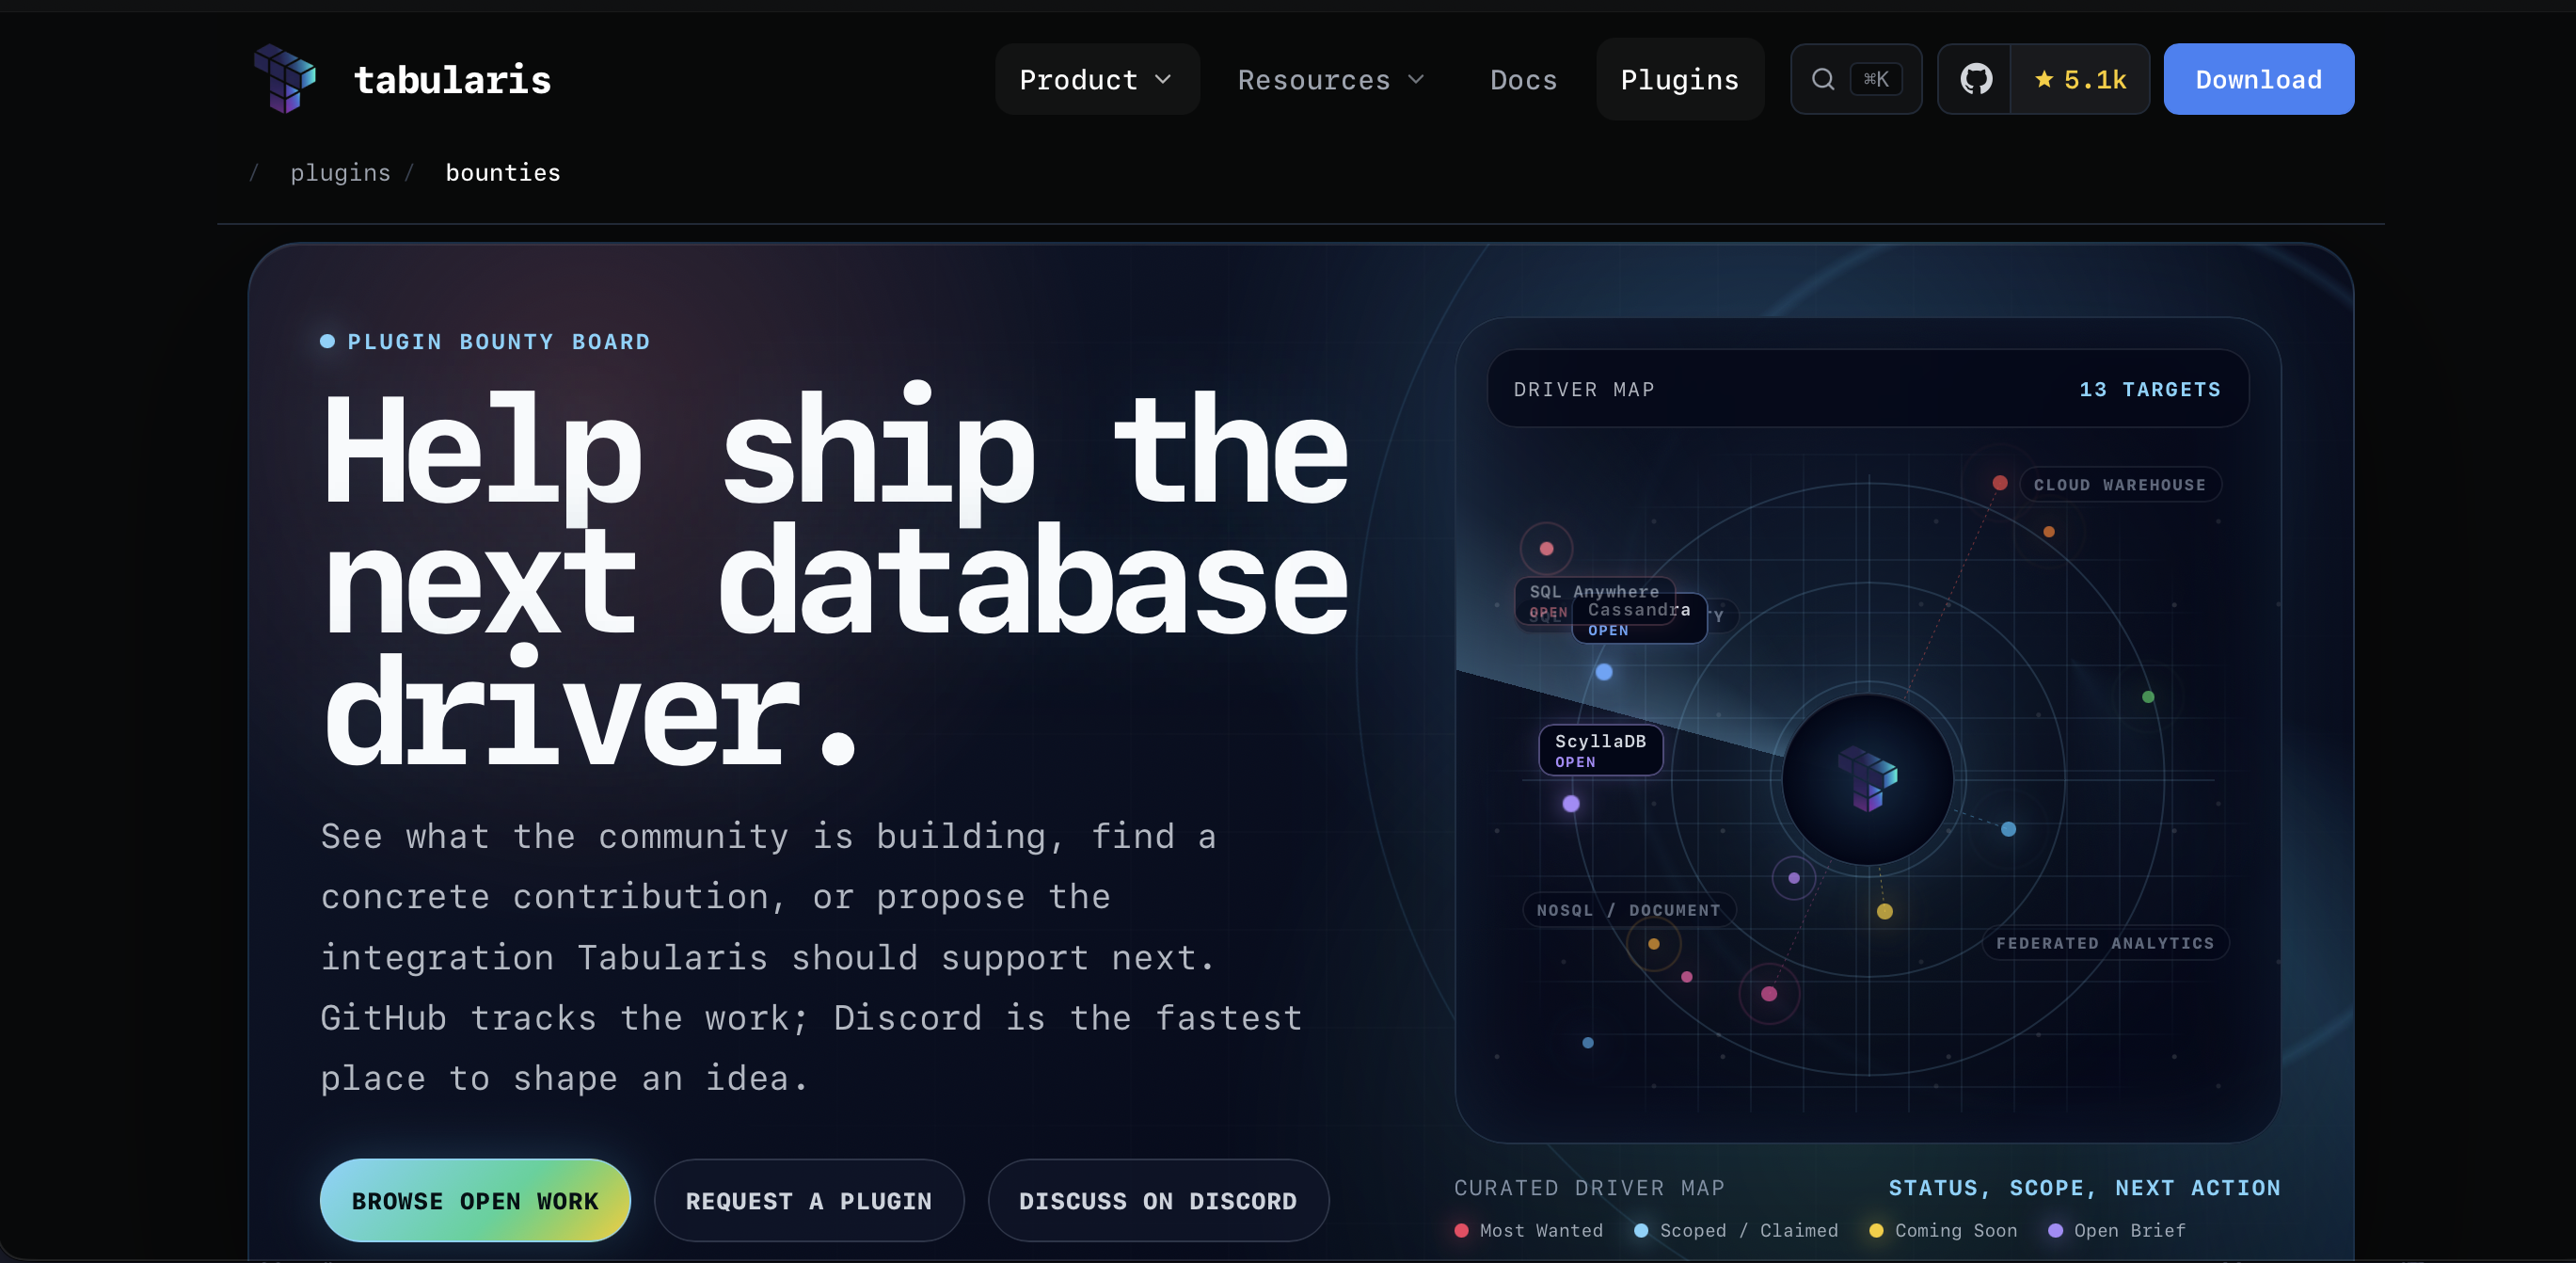Click the tabularis cube logo
The image size is (2576, 1263).
point(285,78)
